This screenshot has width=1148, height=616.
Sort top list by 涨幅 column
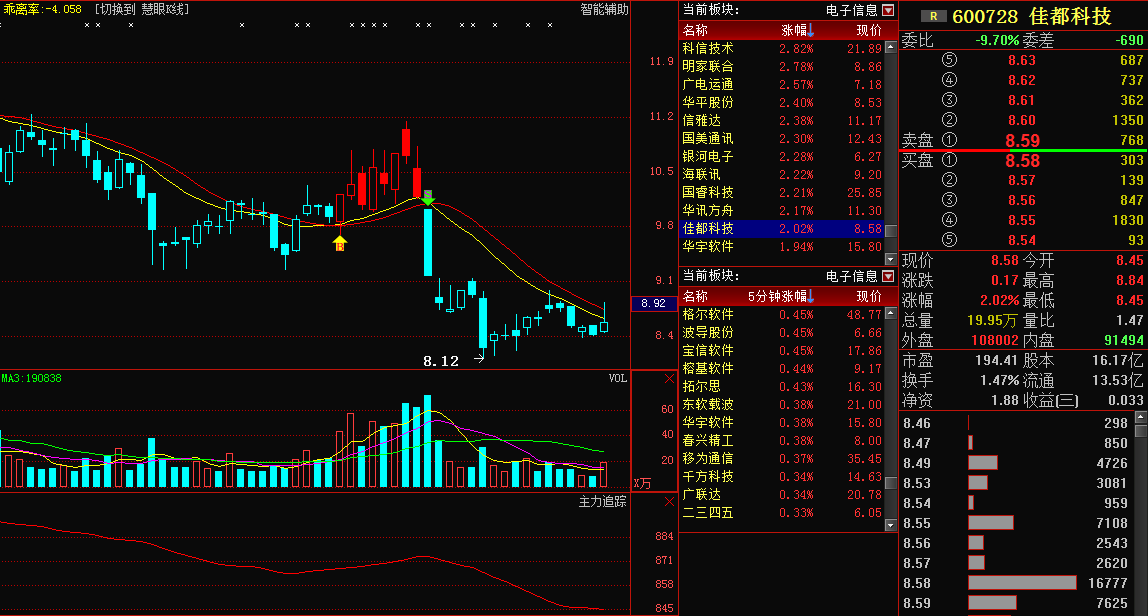click(797, 30)
